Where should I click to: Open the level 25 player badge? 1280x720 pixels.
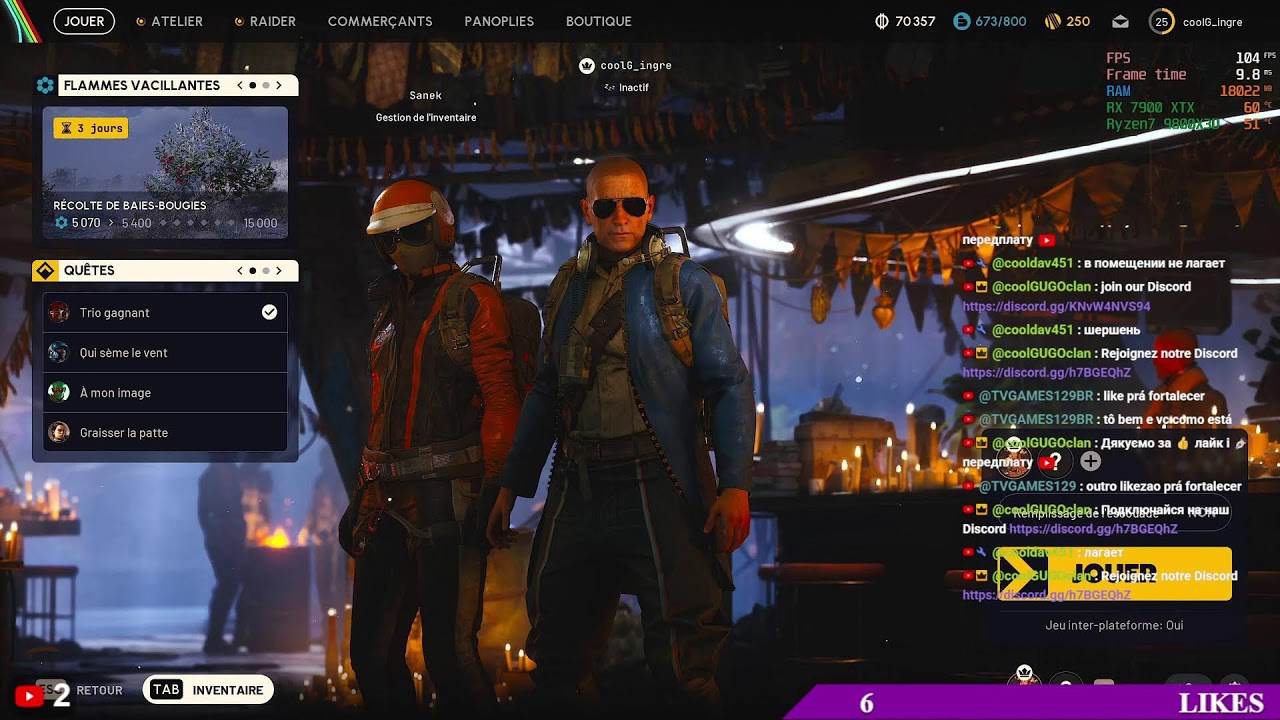tap(1161, 21)
